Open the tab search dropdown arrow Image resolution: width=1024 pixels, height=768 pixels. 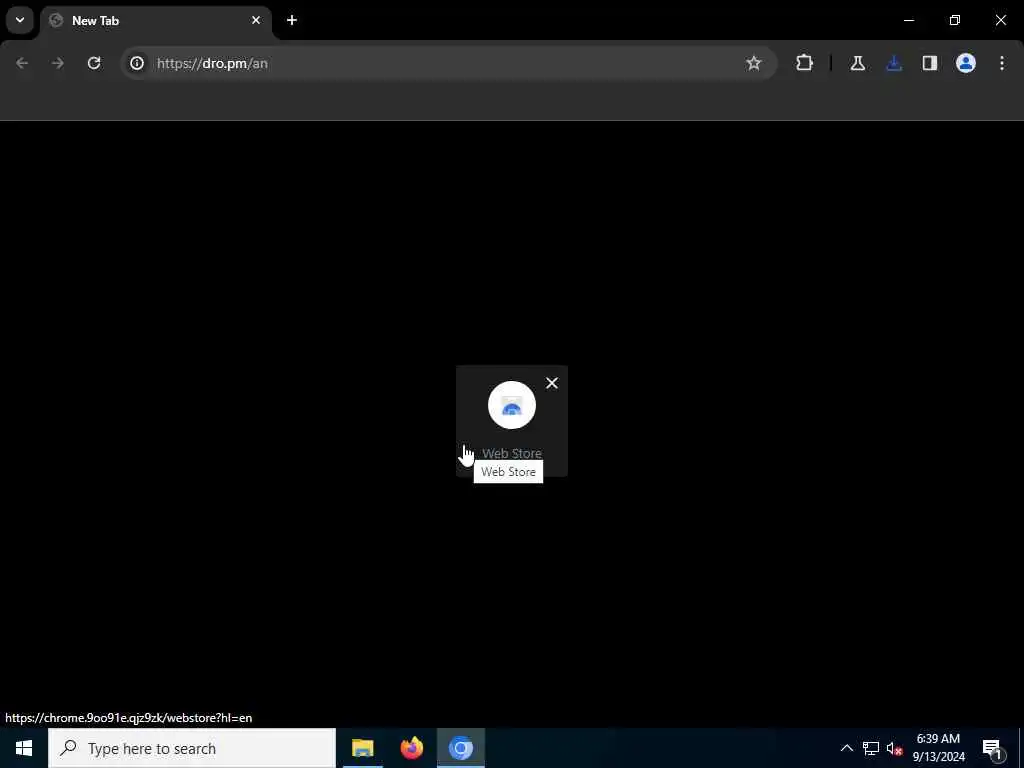tap(20, 20)
